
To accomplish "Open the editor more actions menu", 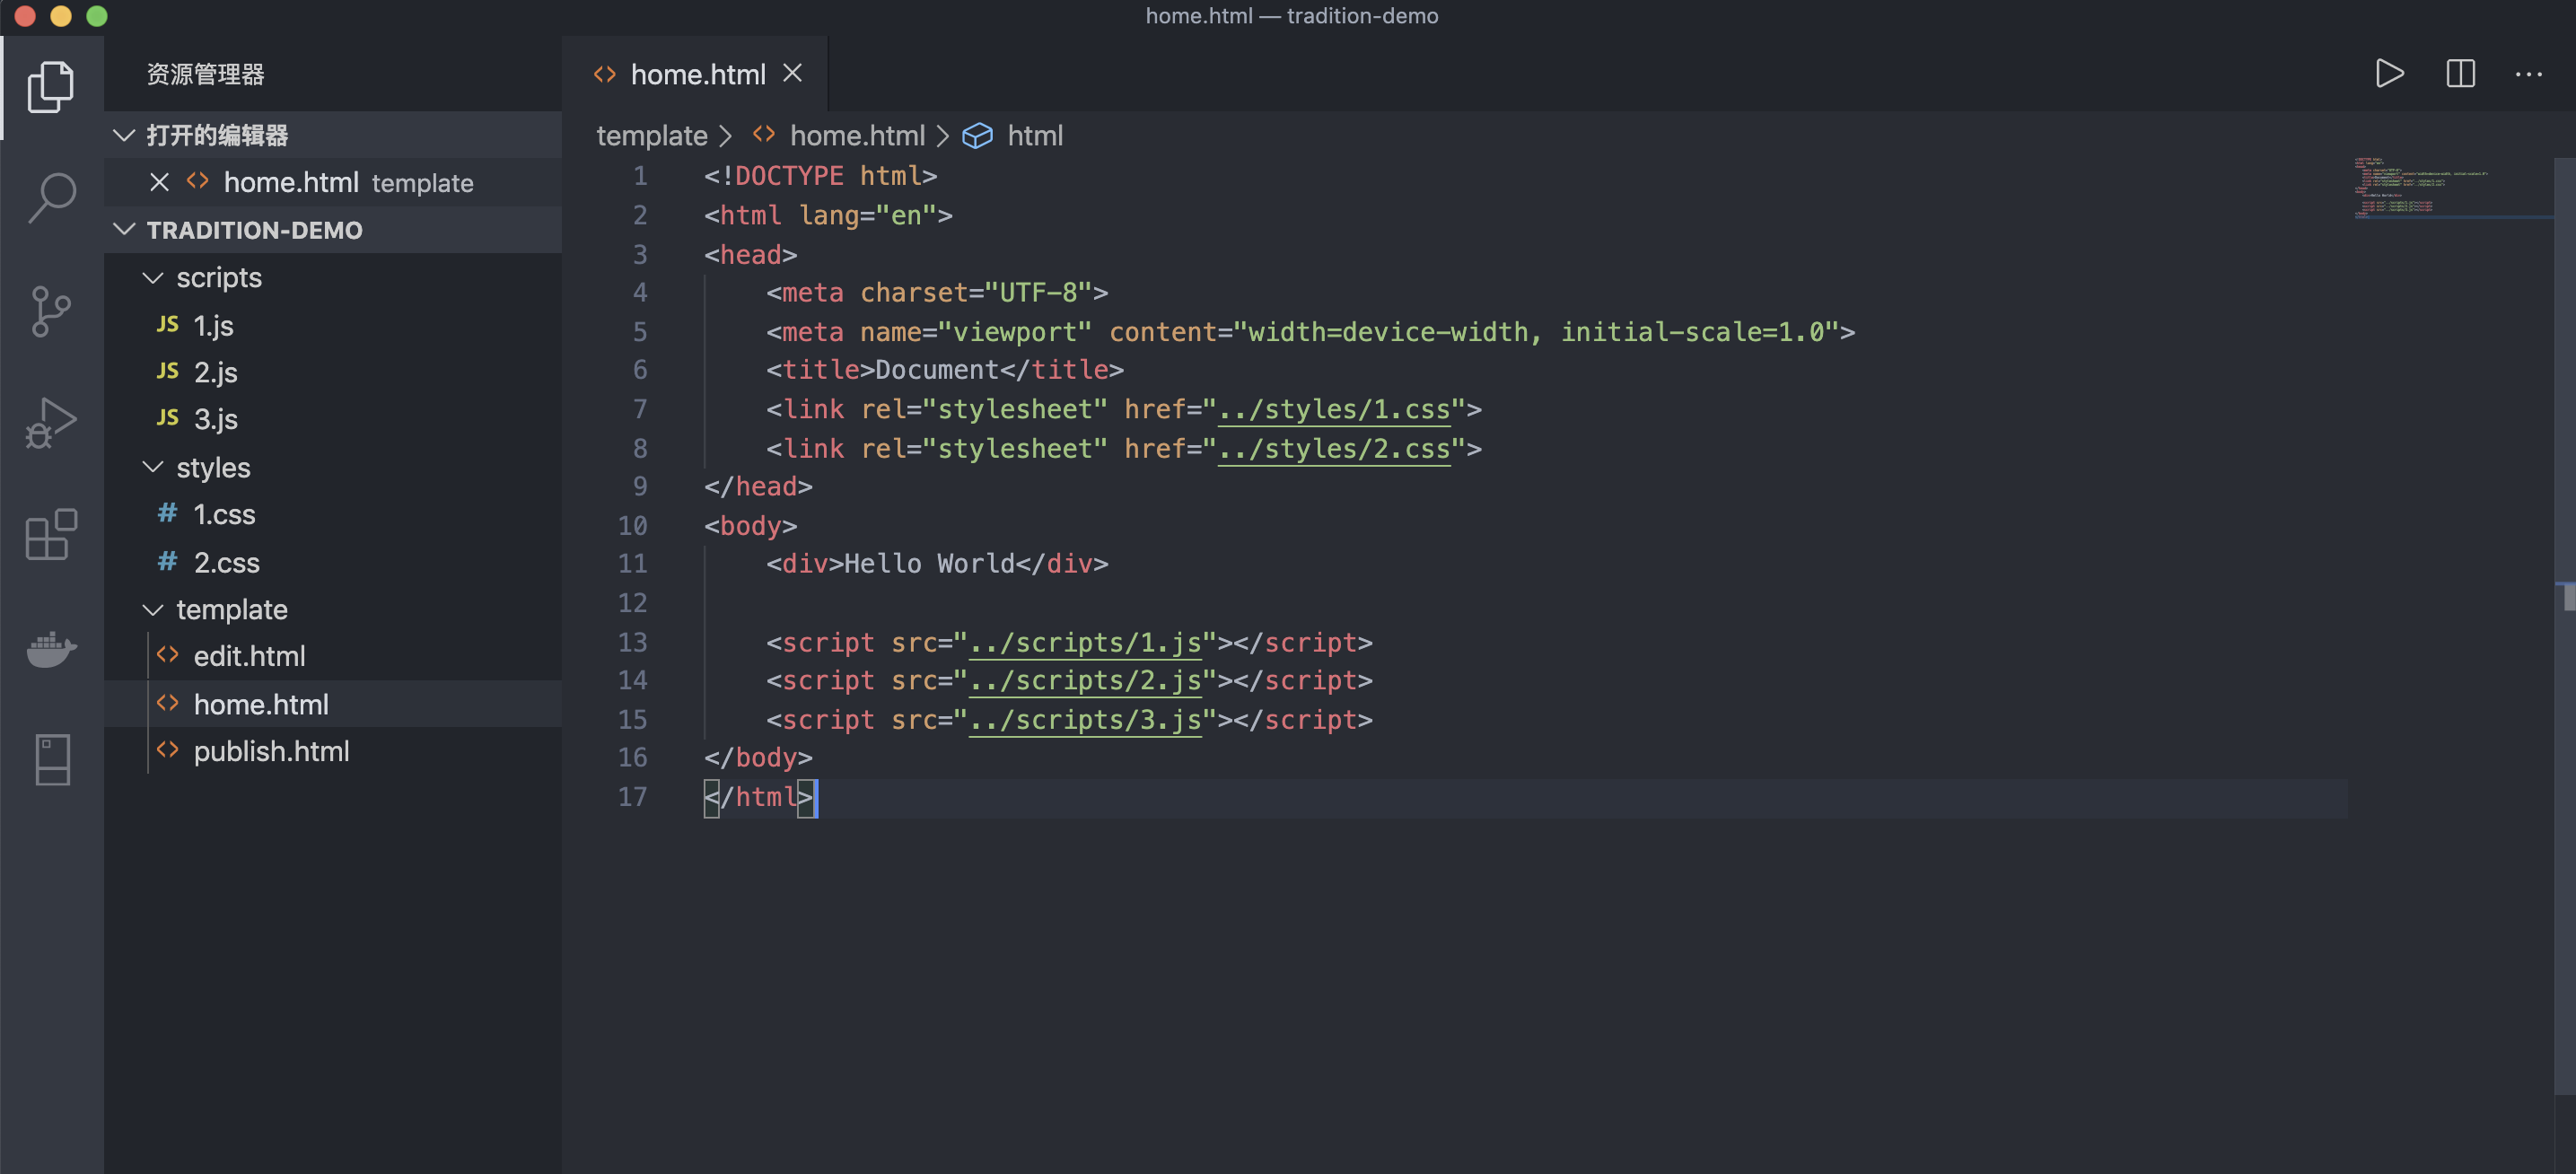I will pyautogui.click(x=2528, y=74).
